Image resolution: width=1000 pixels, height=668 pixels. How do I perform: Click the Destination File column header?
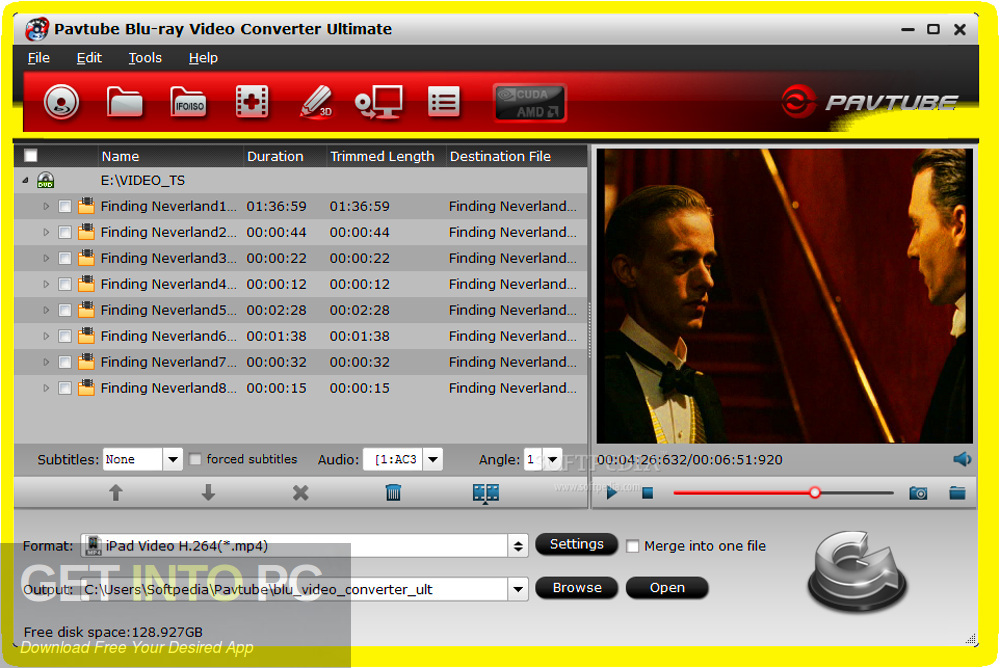click(x=515, y=156)
